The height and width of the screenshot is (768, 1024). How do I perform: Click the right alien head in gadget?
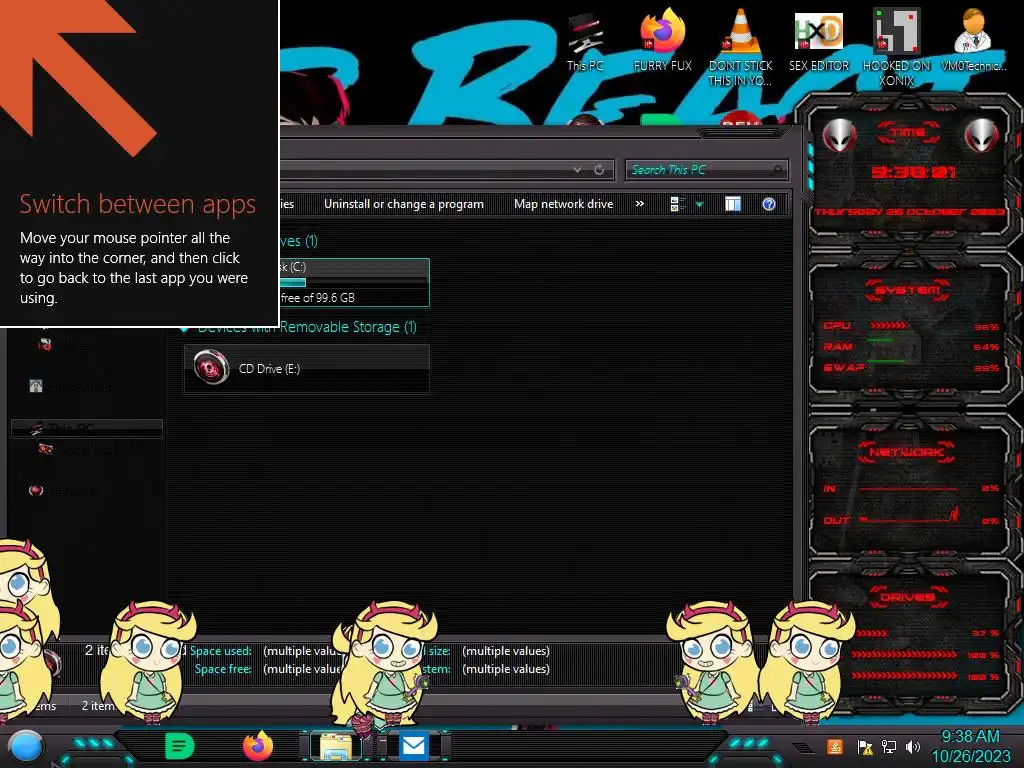981,135
